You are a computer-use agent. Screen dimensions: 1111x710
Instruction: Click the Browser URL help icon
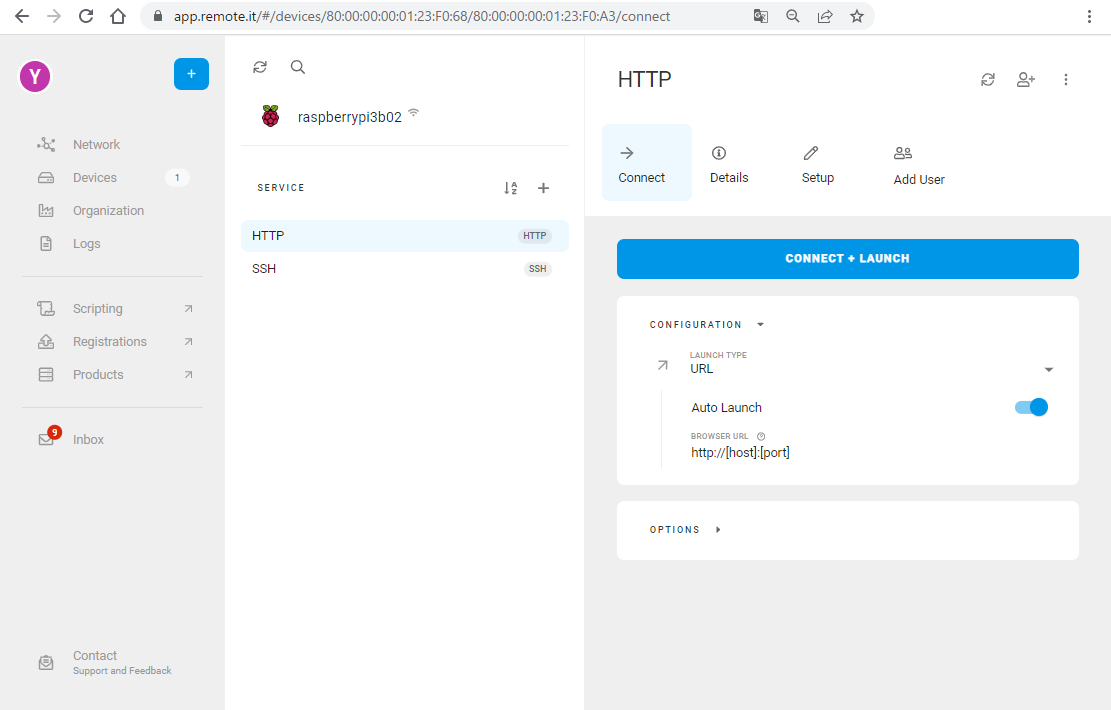tap(761, 436)
